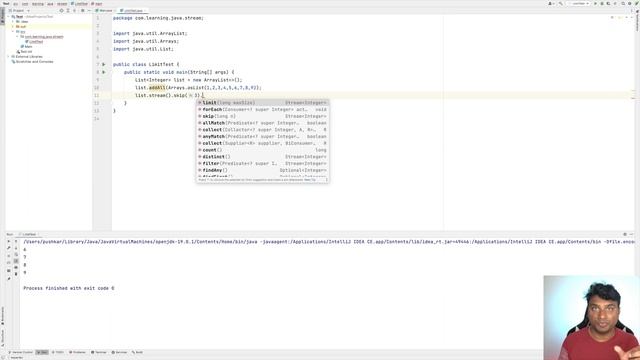640x360 pixels.
Task: Hide the Project tool window
Action: [89, 11]
